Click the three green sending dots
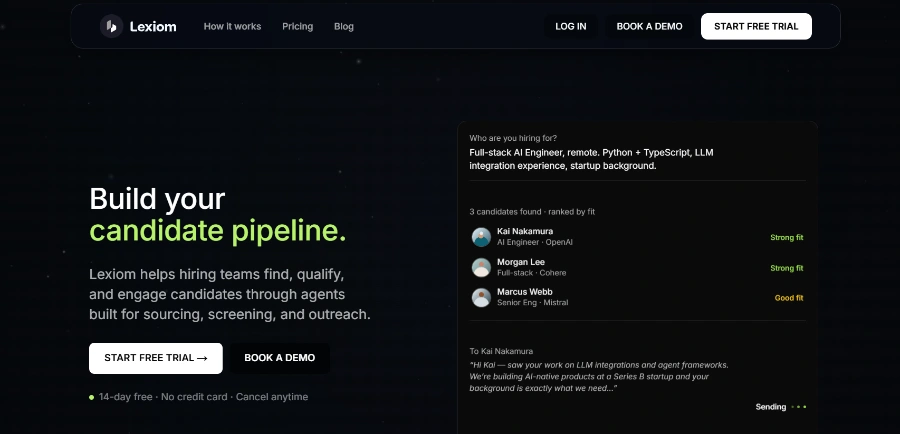Image resolution: width=900 pixels, height=434 pixels. [798, 407]
